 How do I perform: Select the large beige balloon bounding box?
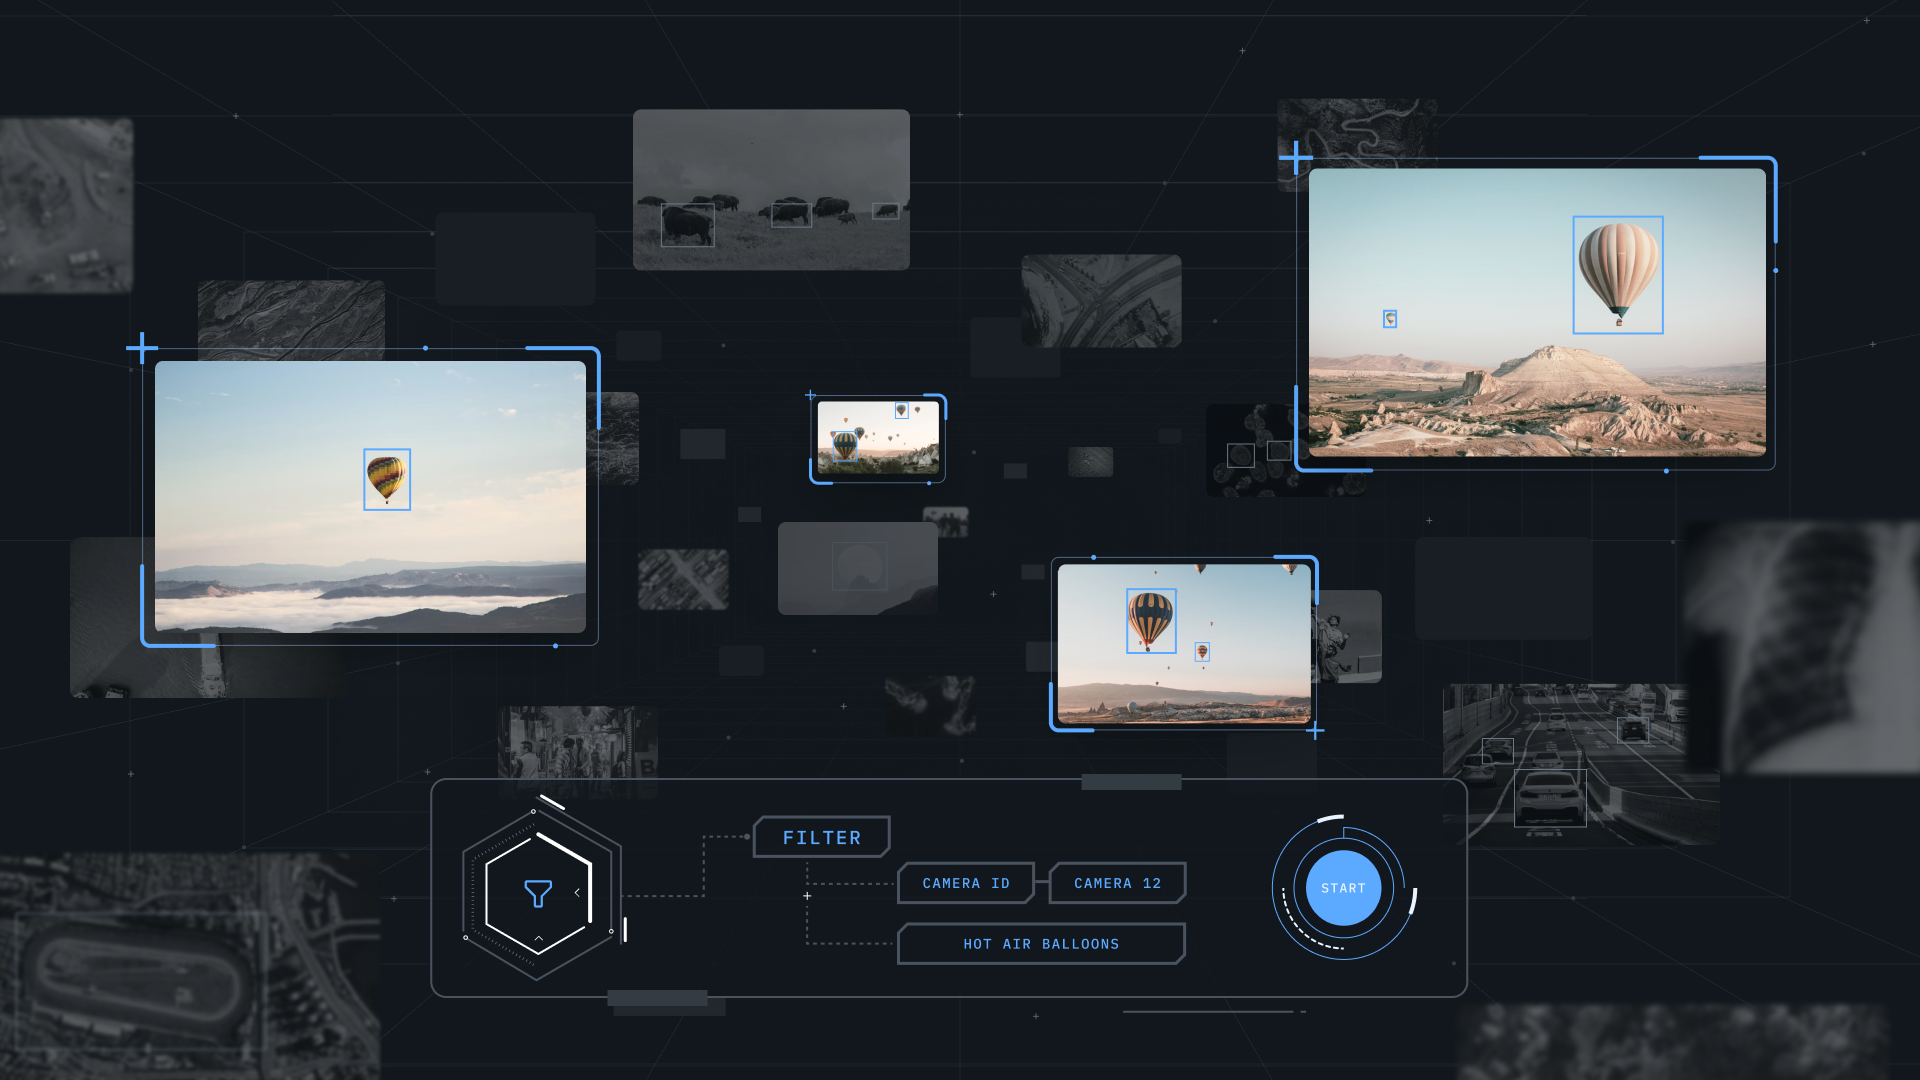pyautogui.click(x=1618, y=274)
